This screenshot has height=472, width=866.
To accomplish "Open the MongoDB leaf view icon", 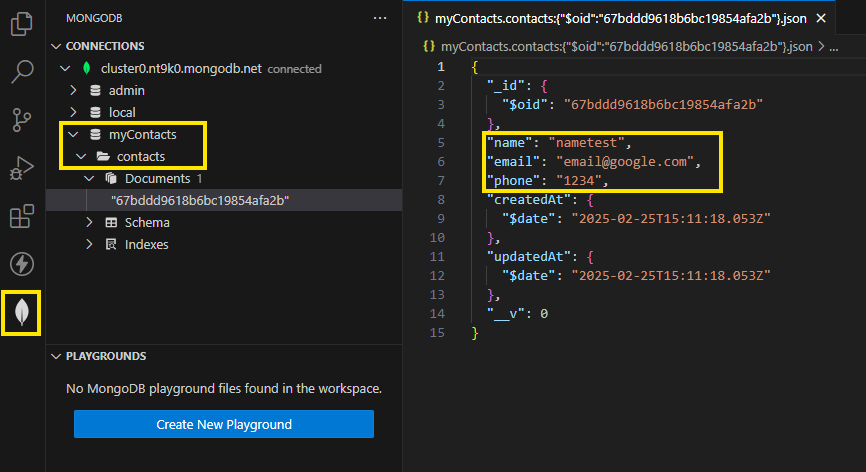I will (22, 312).
